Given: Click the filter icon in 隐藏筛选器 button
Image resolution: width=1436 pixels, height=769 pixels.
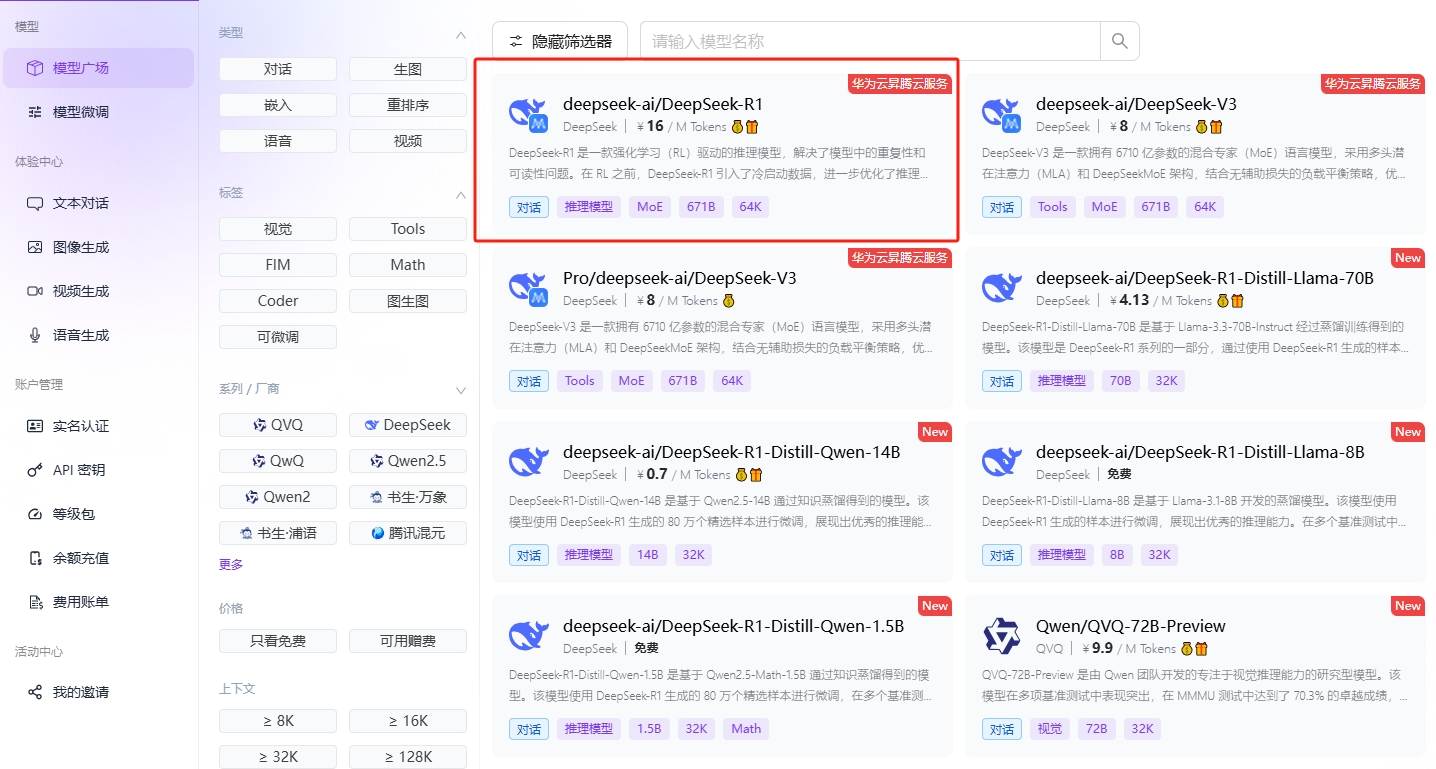Looking at the screenshot, I should click(516, 41).
